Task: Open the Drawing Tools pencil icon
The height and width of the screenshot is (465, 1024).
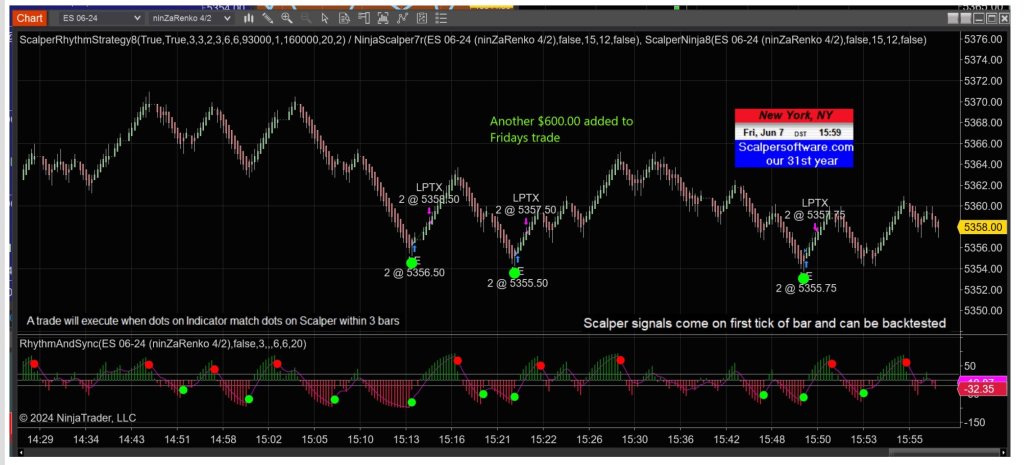Action: coord(268,18)
